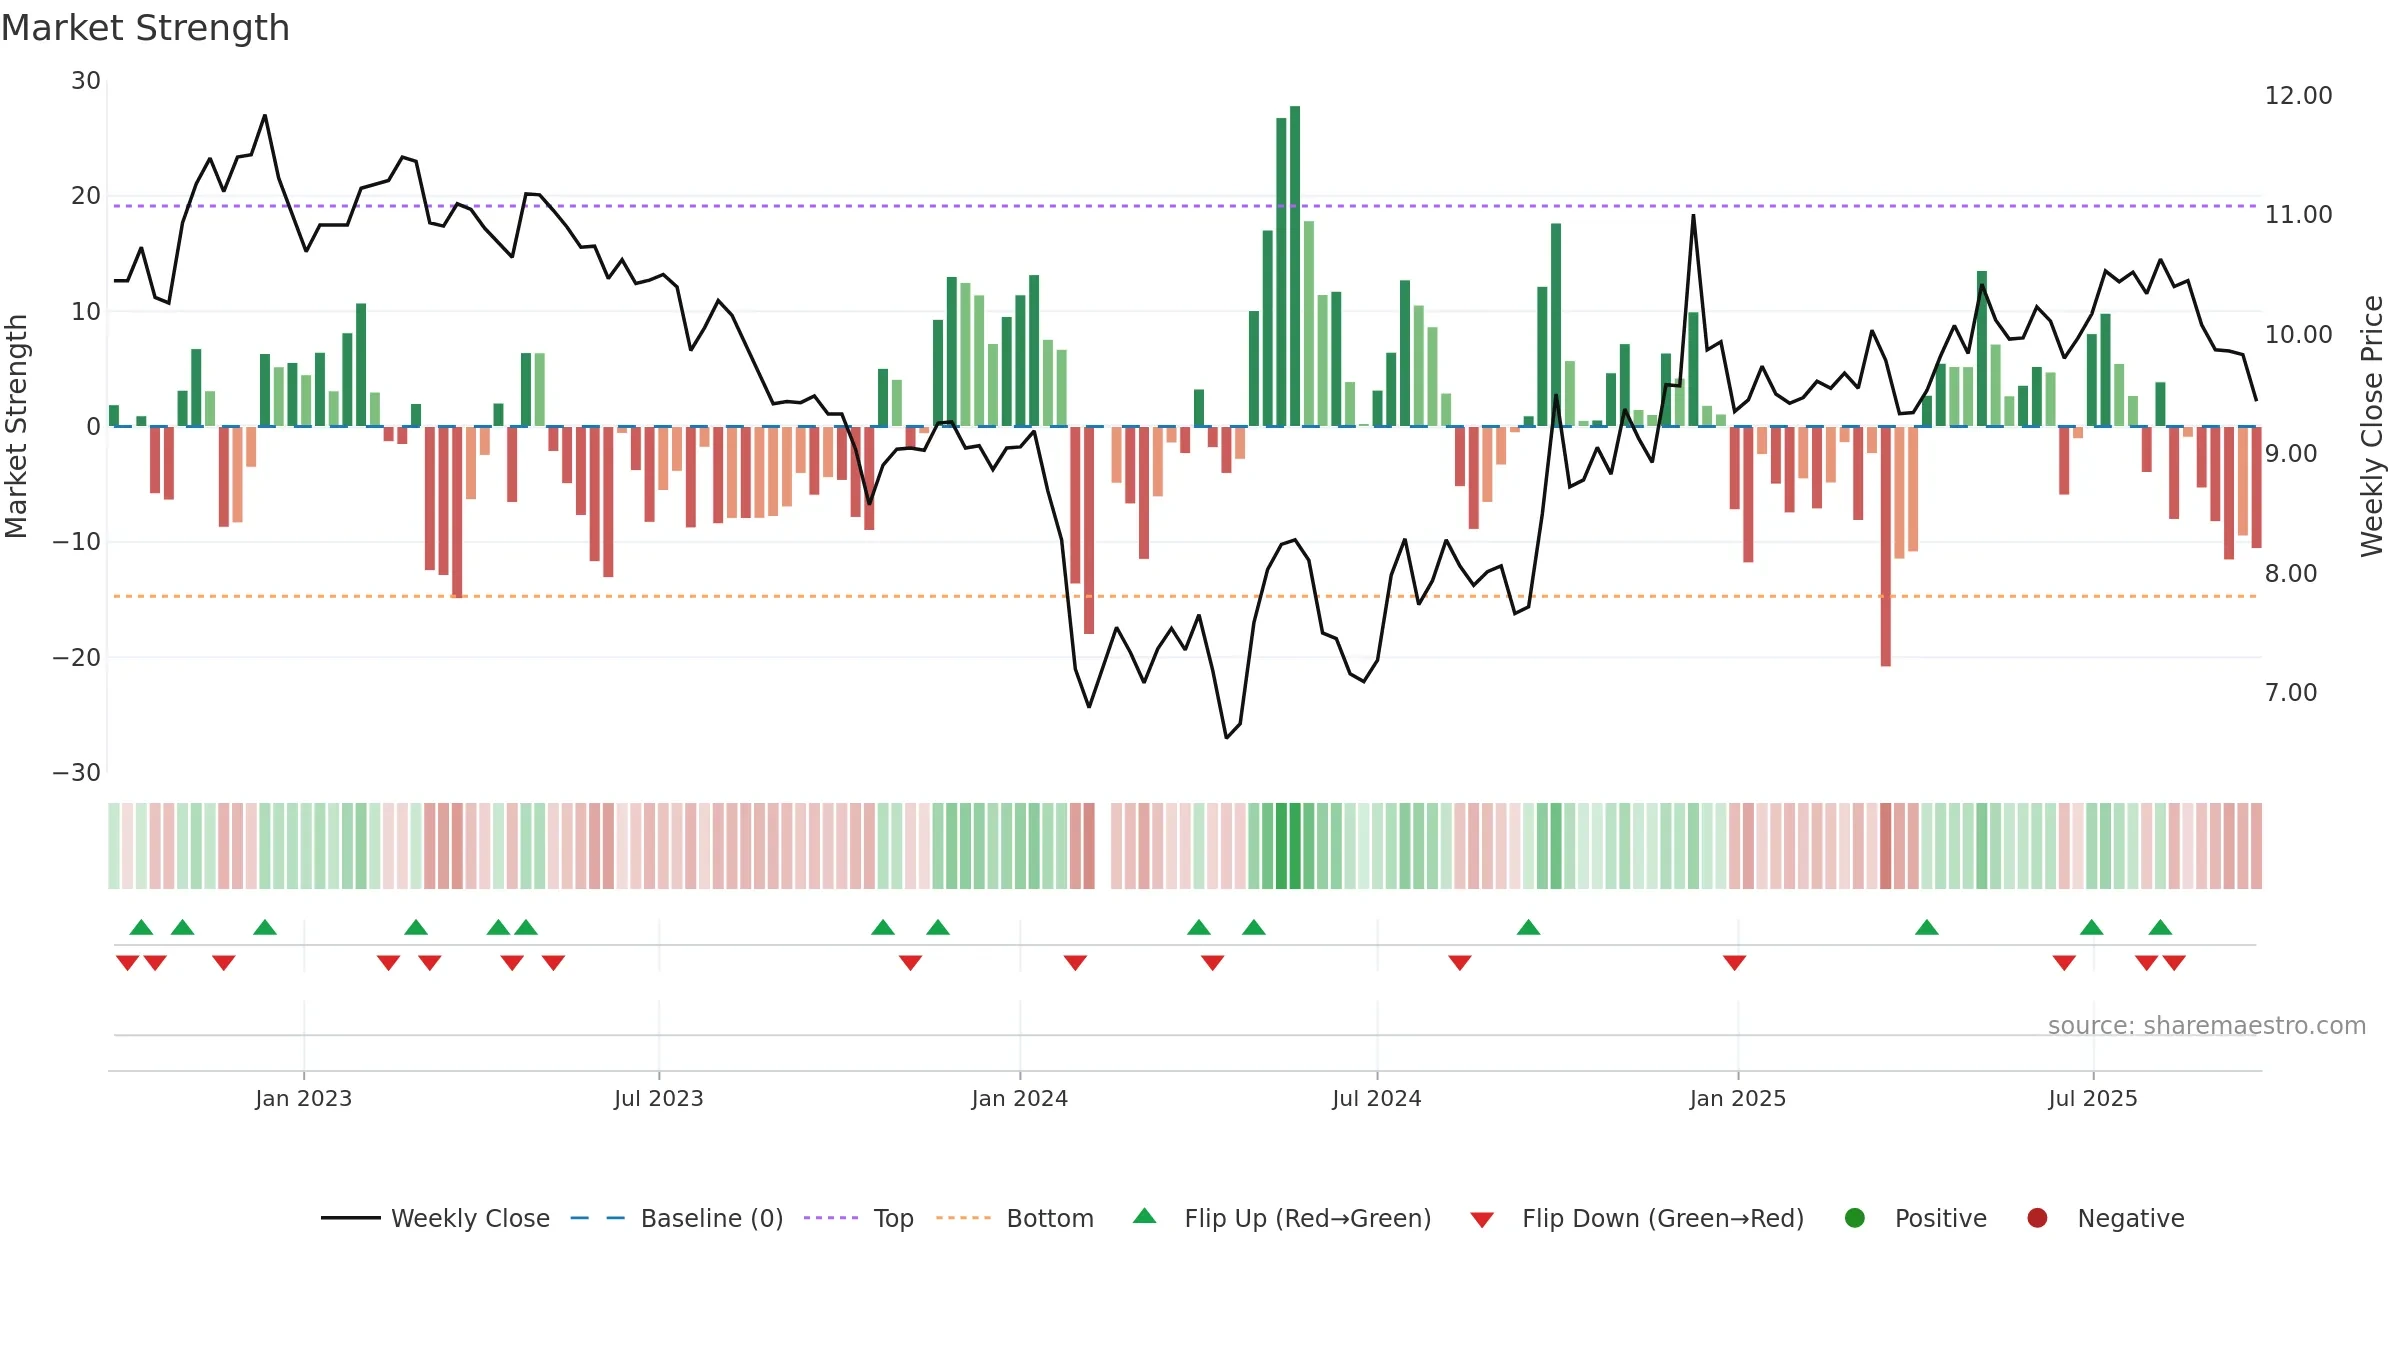Click the darkest green heat strip cell
This screenshot has width=2400, height=1350.
1295,846
